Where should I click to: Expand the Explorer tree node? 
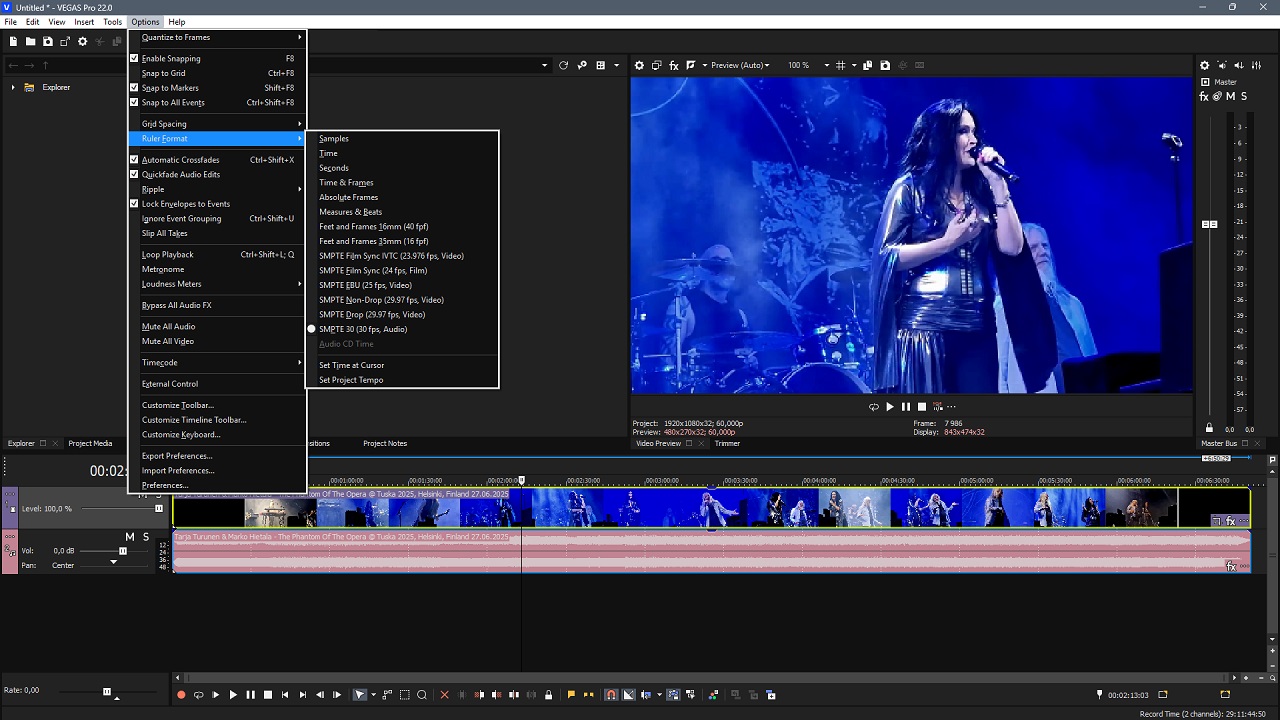(13, 88)
